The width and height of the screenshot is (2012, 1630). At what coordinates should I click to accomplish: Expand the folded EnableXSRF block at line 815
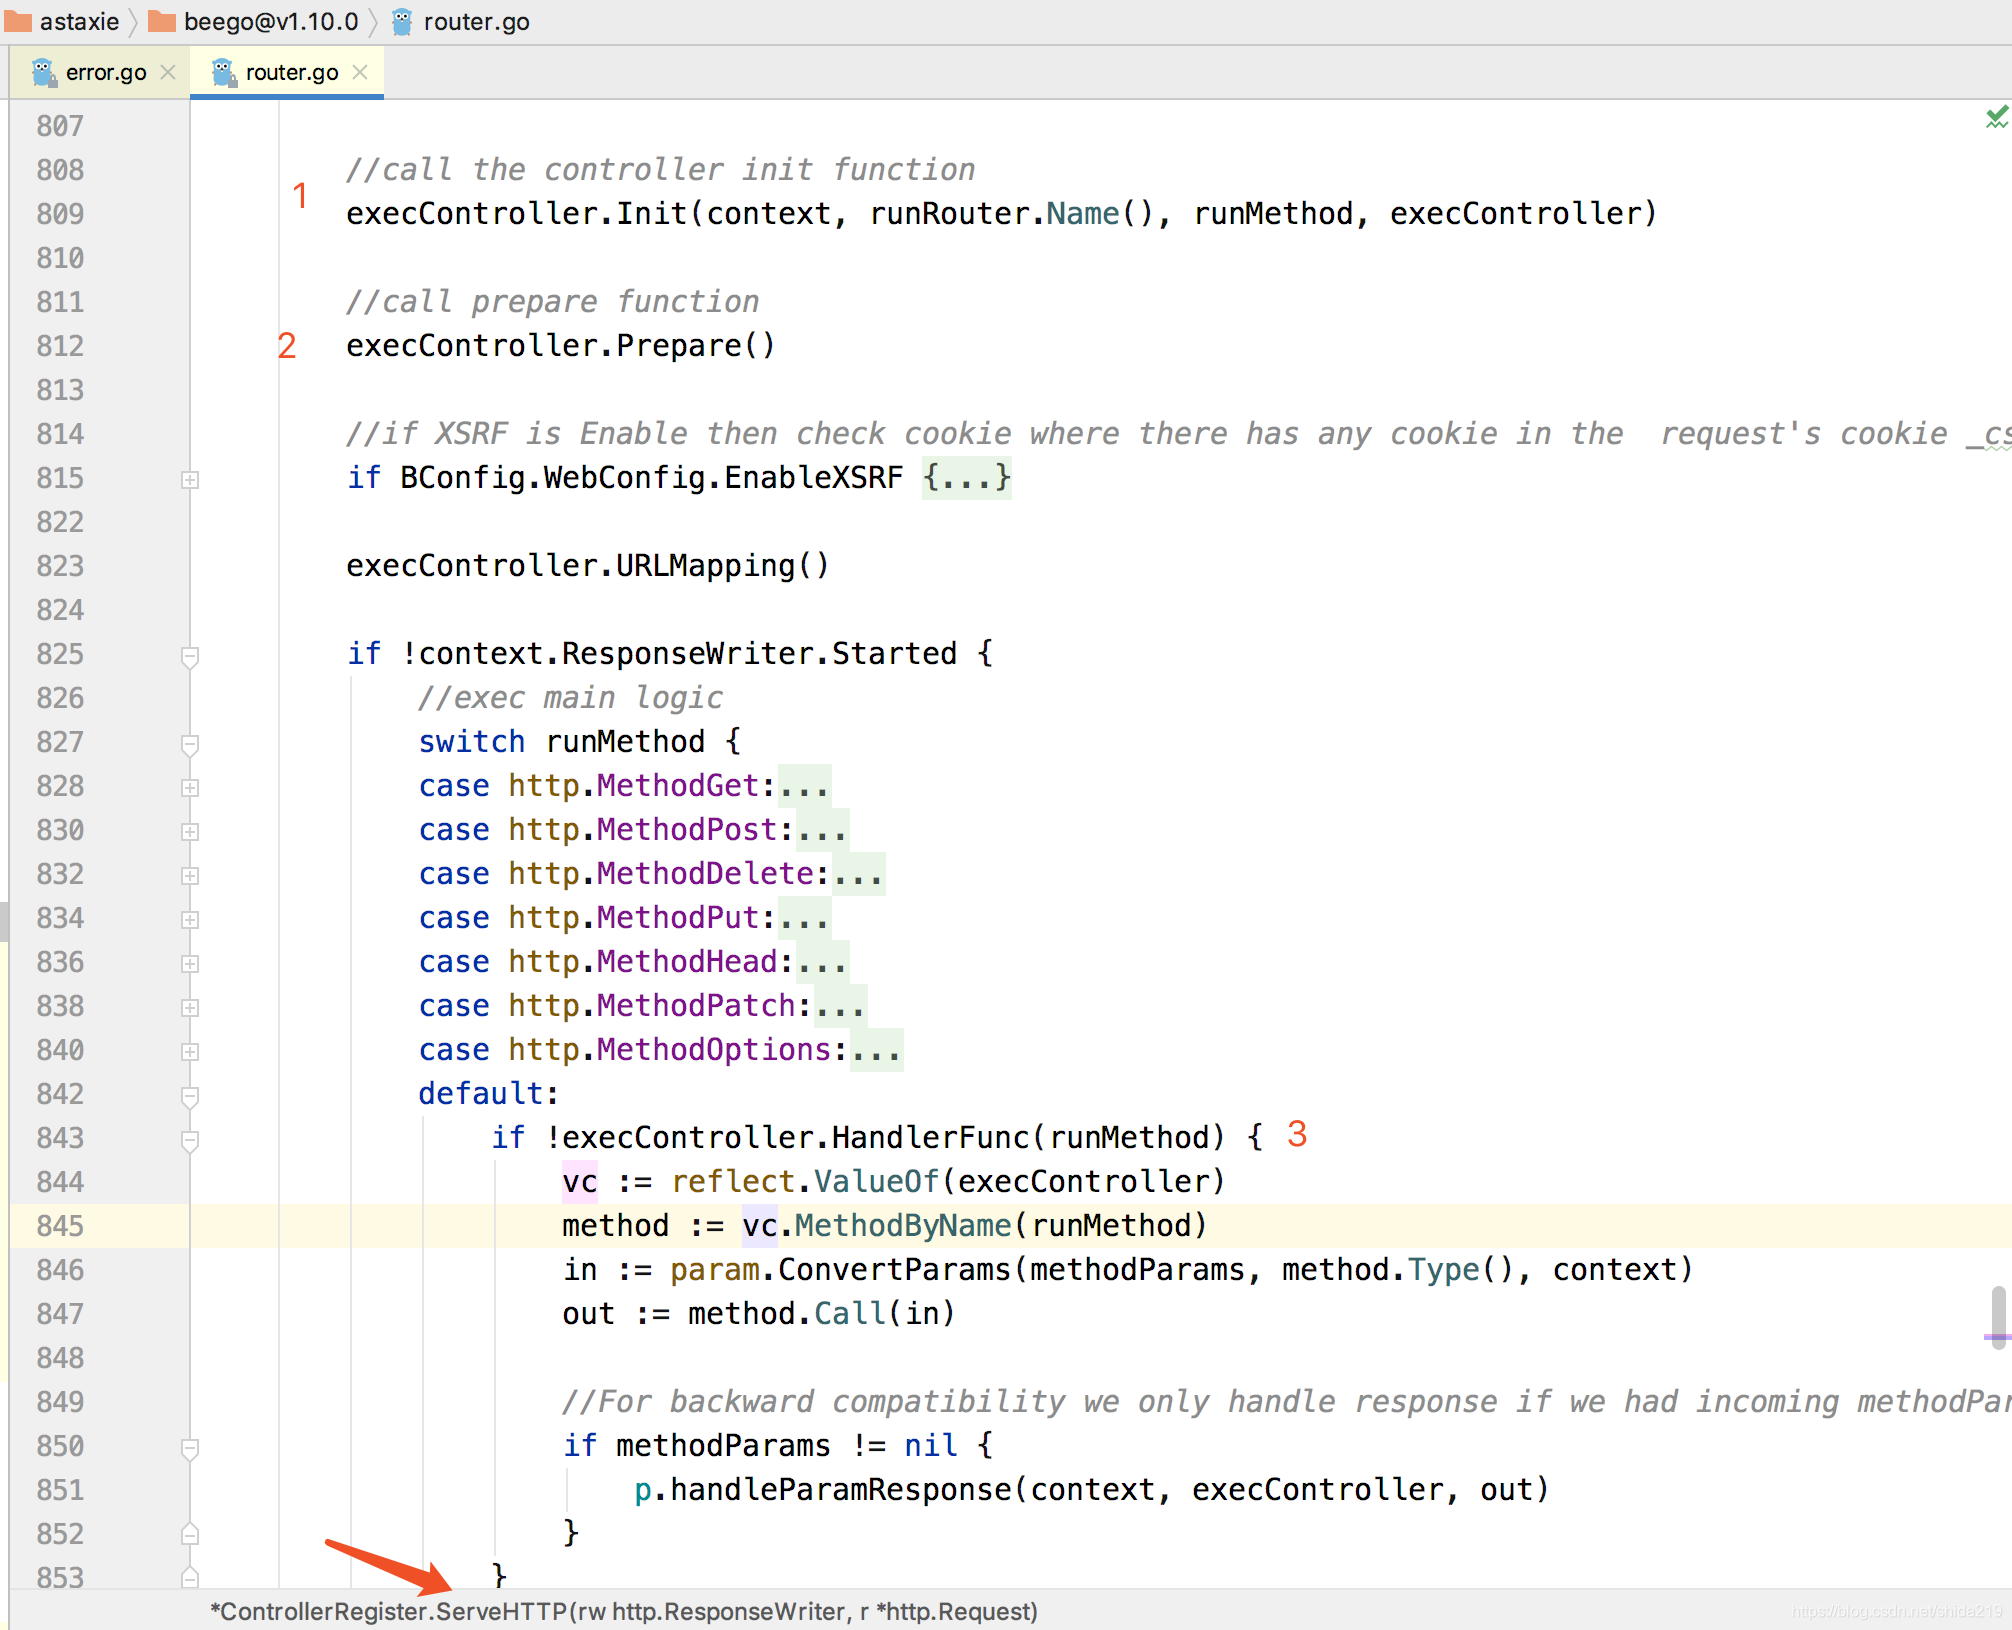tap(189, 479)
